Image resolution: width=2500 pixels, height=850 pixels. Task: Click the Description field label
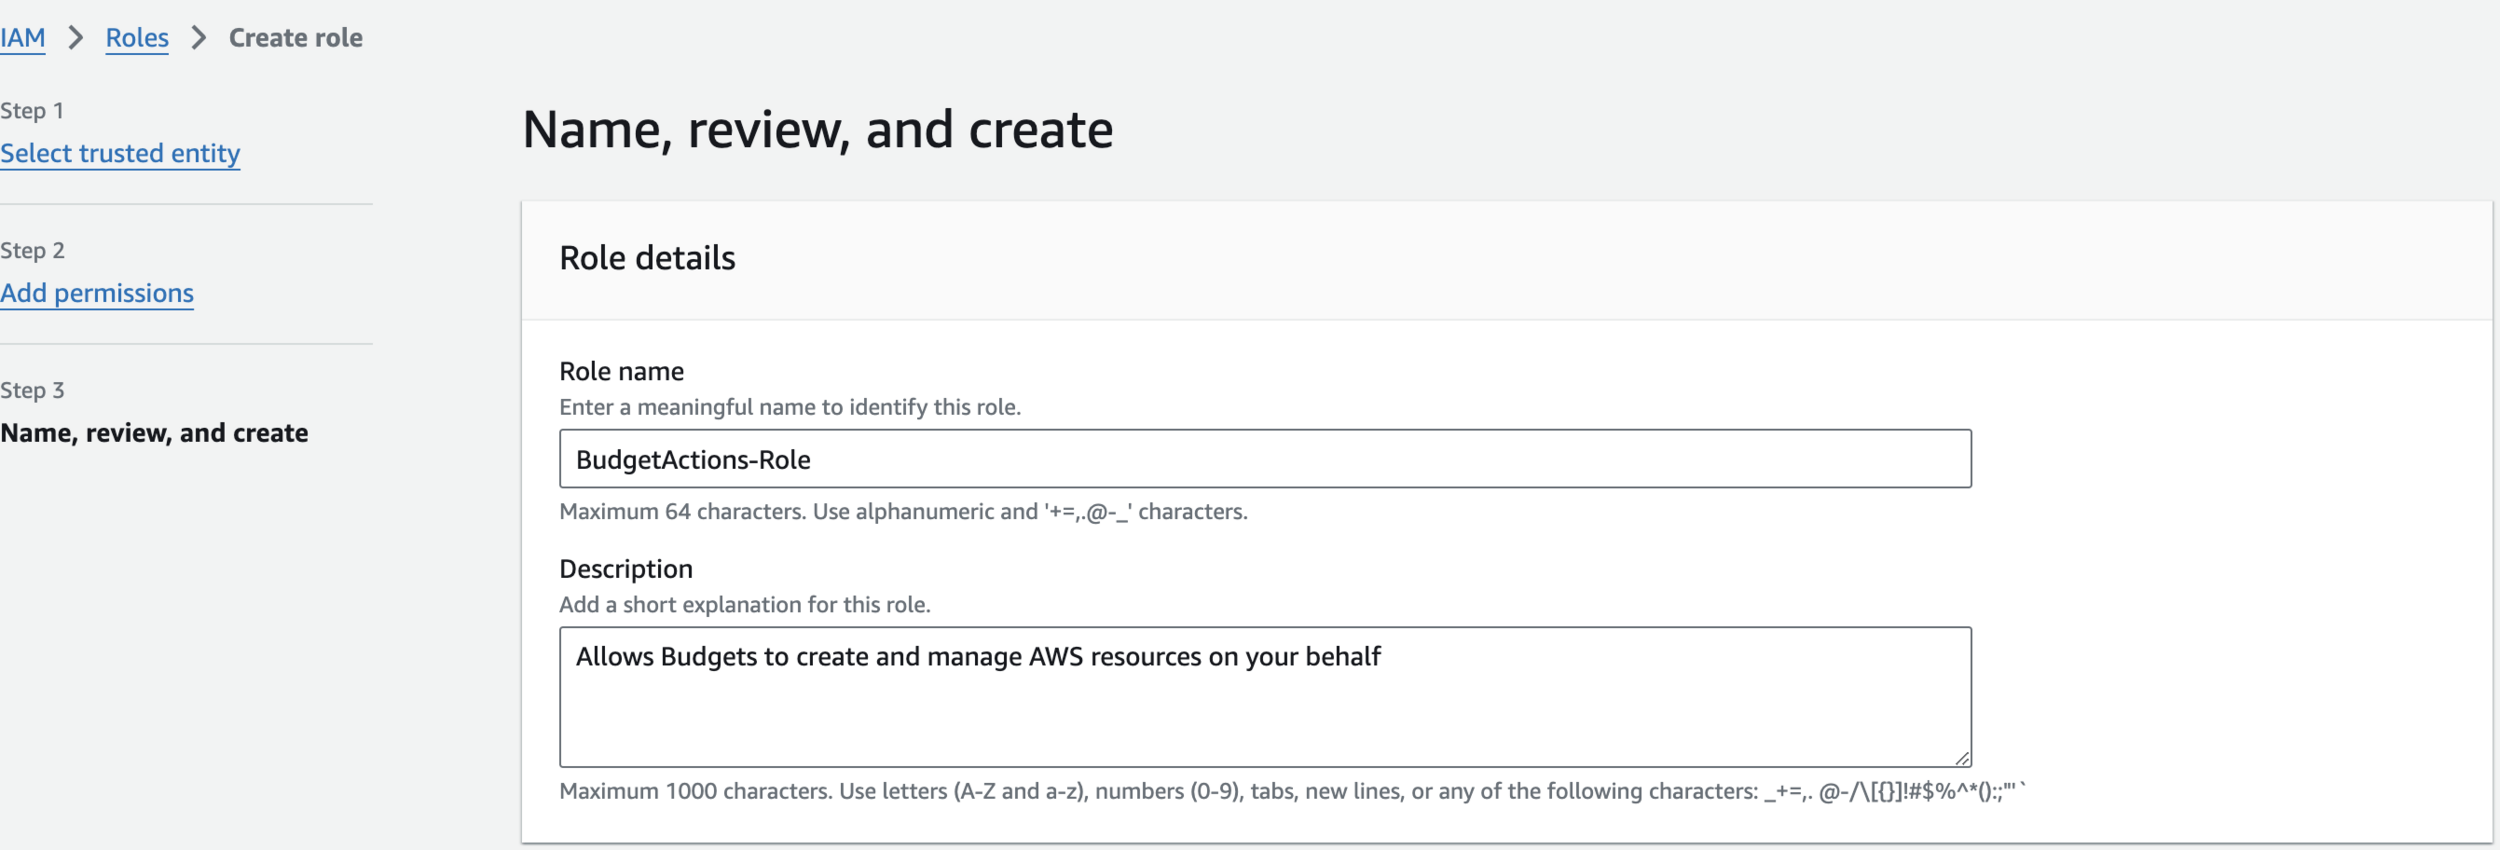(625, 569)
